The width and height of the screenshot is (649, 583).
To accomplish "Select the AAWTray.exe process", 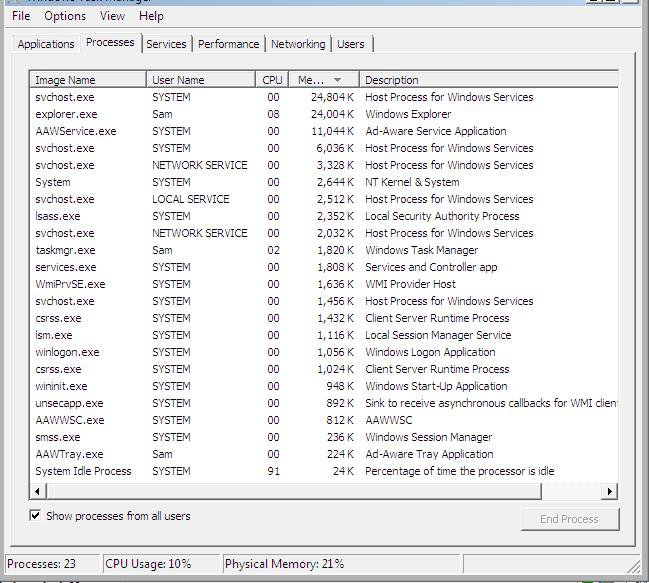I will coord(324,454).
